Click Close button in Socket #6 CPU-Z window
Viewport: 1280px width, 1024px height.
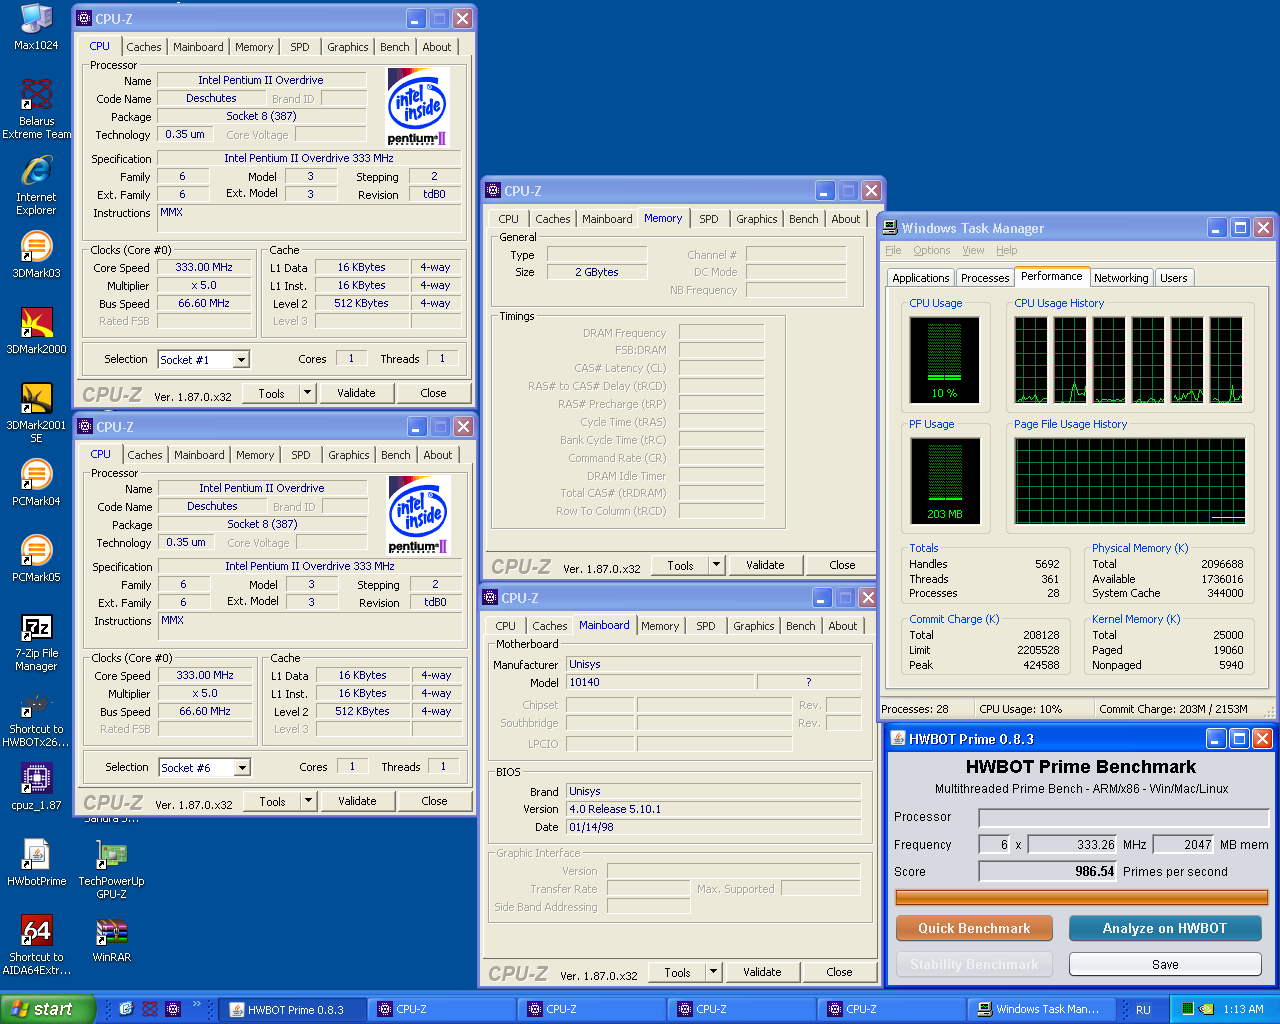click(434, 801)
